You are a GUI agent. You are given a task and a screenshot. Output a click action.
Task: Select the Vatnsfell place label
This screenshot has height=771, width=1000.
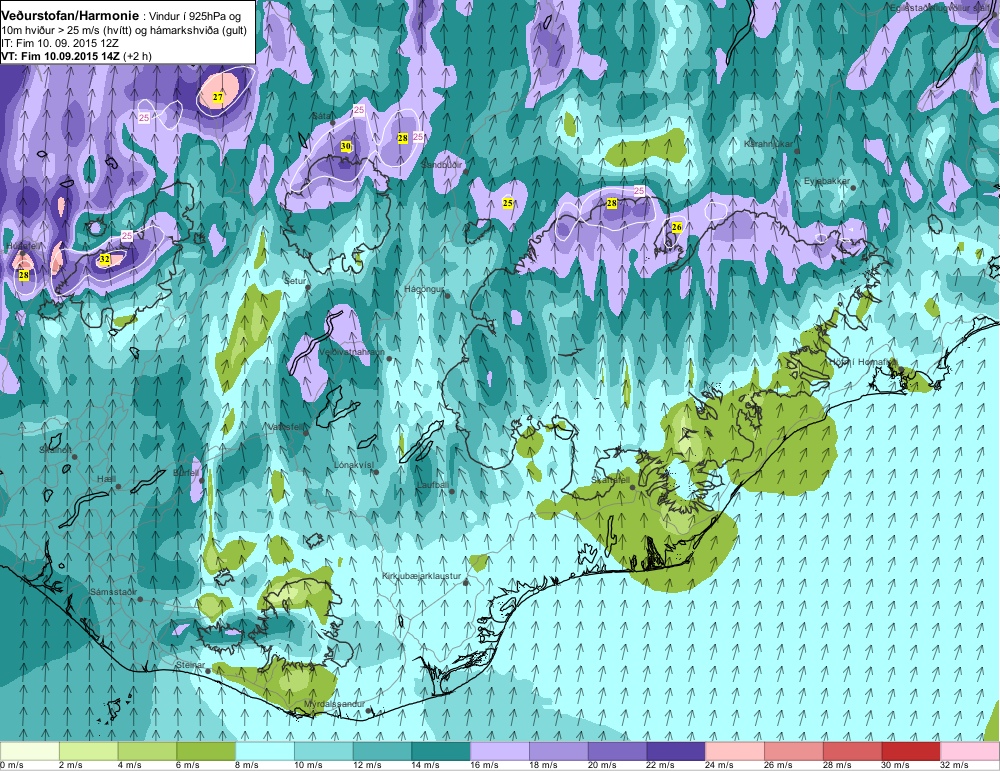(x=286, y=427)
